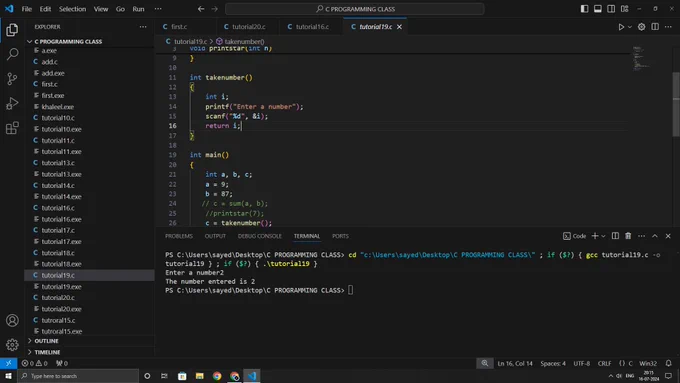Open the Run and Debug view
The height and width of the screenshot is (383, 680).
pyautogui.click(x=12, y=103)
